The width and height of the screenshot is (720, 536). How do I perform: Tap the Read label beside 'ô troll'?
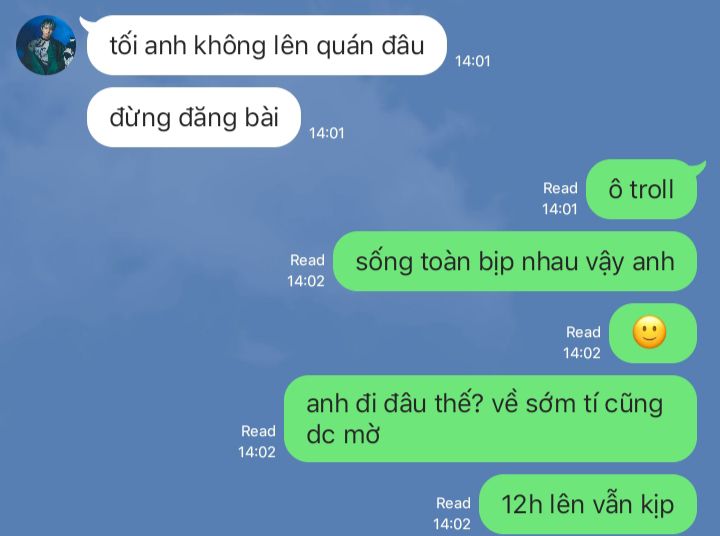click(x=560, y=188)
